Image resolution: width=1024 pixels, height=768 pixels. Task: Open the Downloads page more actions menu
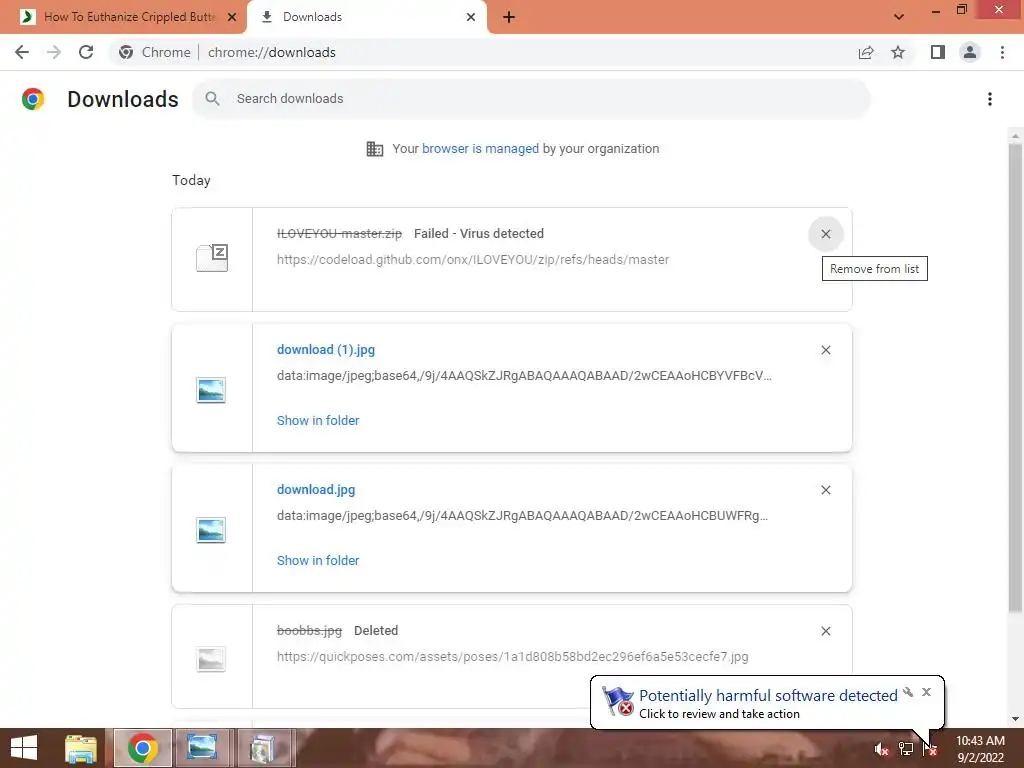click(990, 99)
